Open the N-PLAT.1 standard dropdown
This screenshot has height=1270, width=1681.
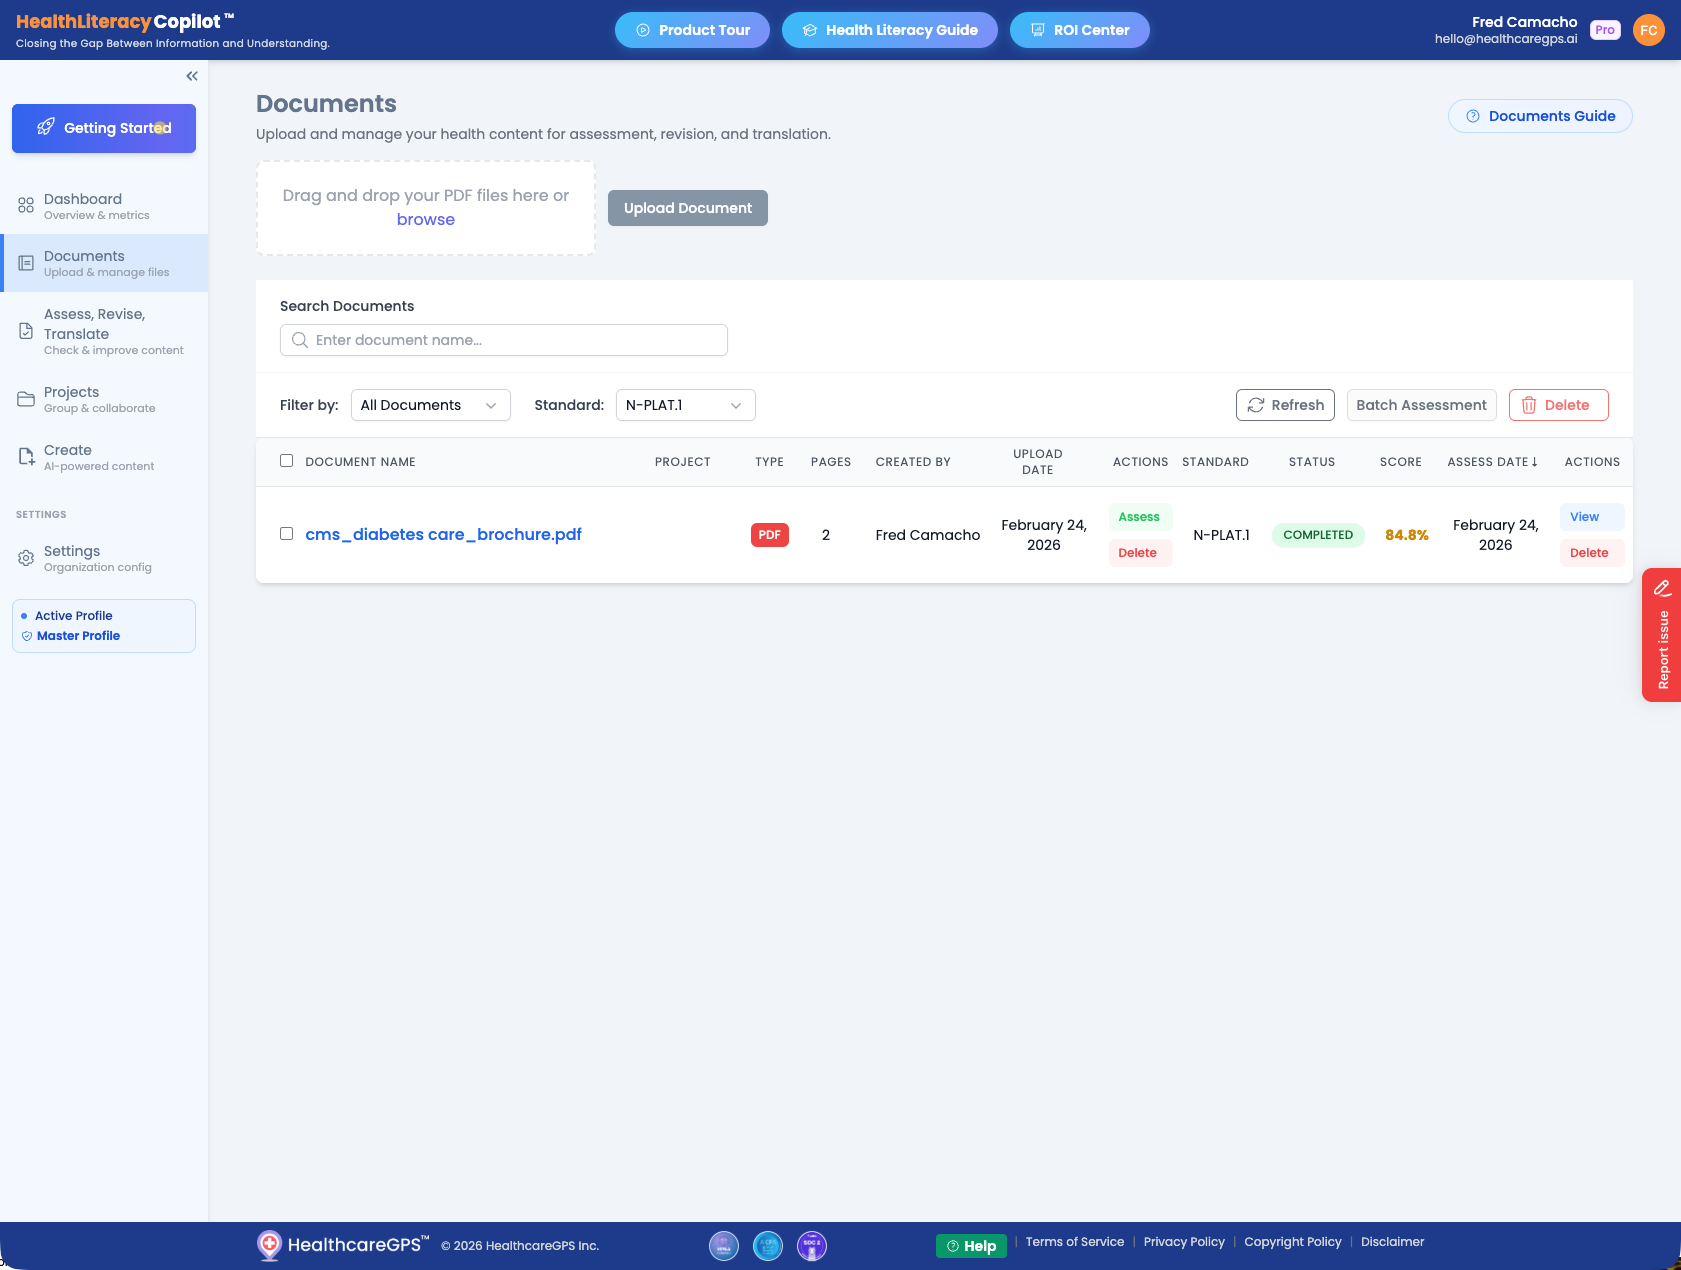pos(684,405)
